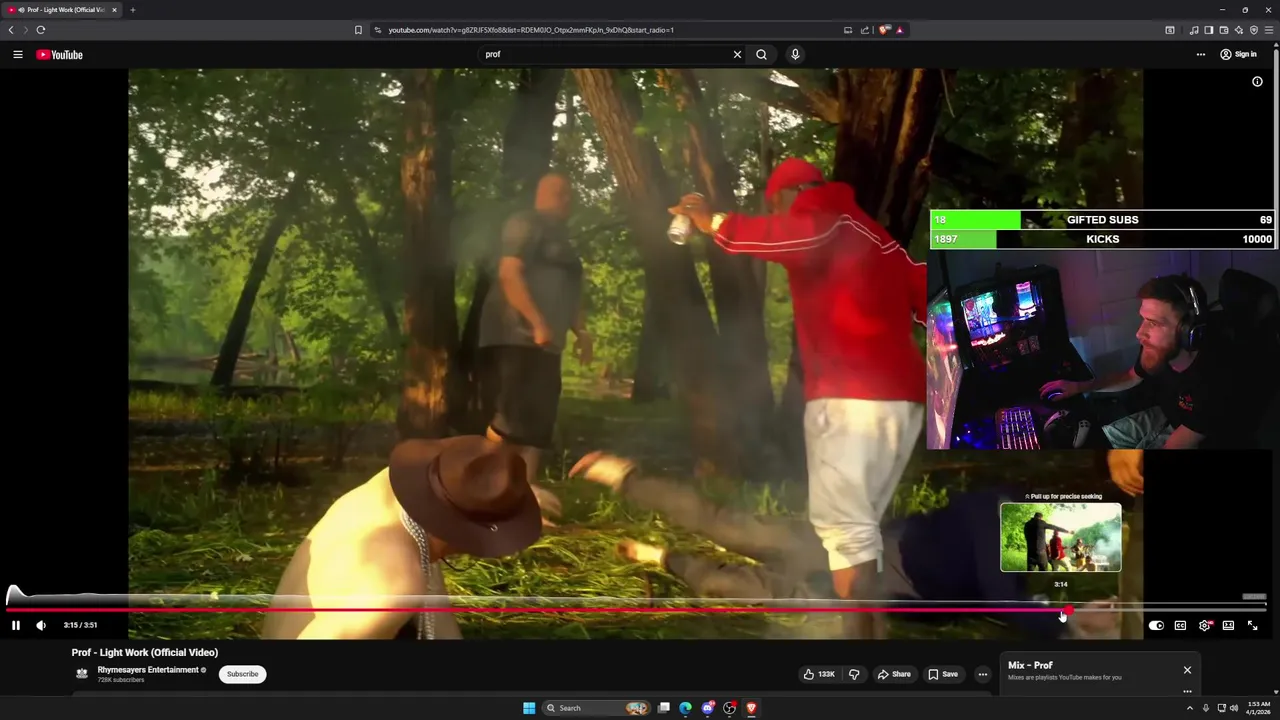Screen dimensions: 1280x720
Task: Click the share page icon in address bar
Action: tap(864, 30)
